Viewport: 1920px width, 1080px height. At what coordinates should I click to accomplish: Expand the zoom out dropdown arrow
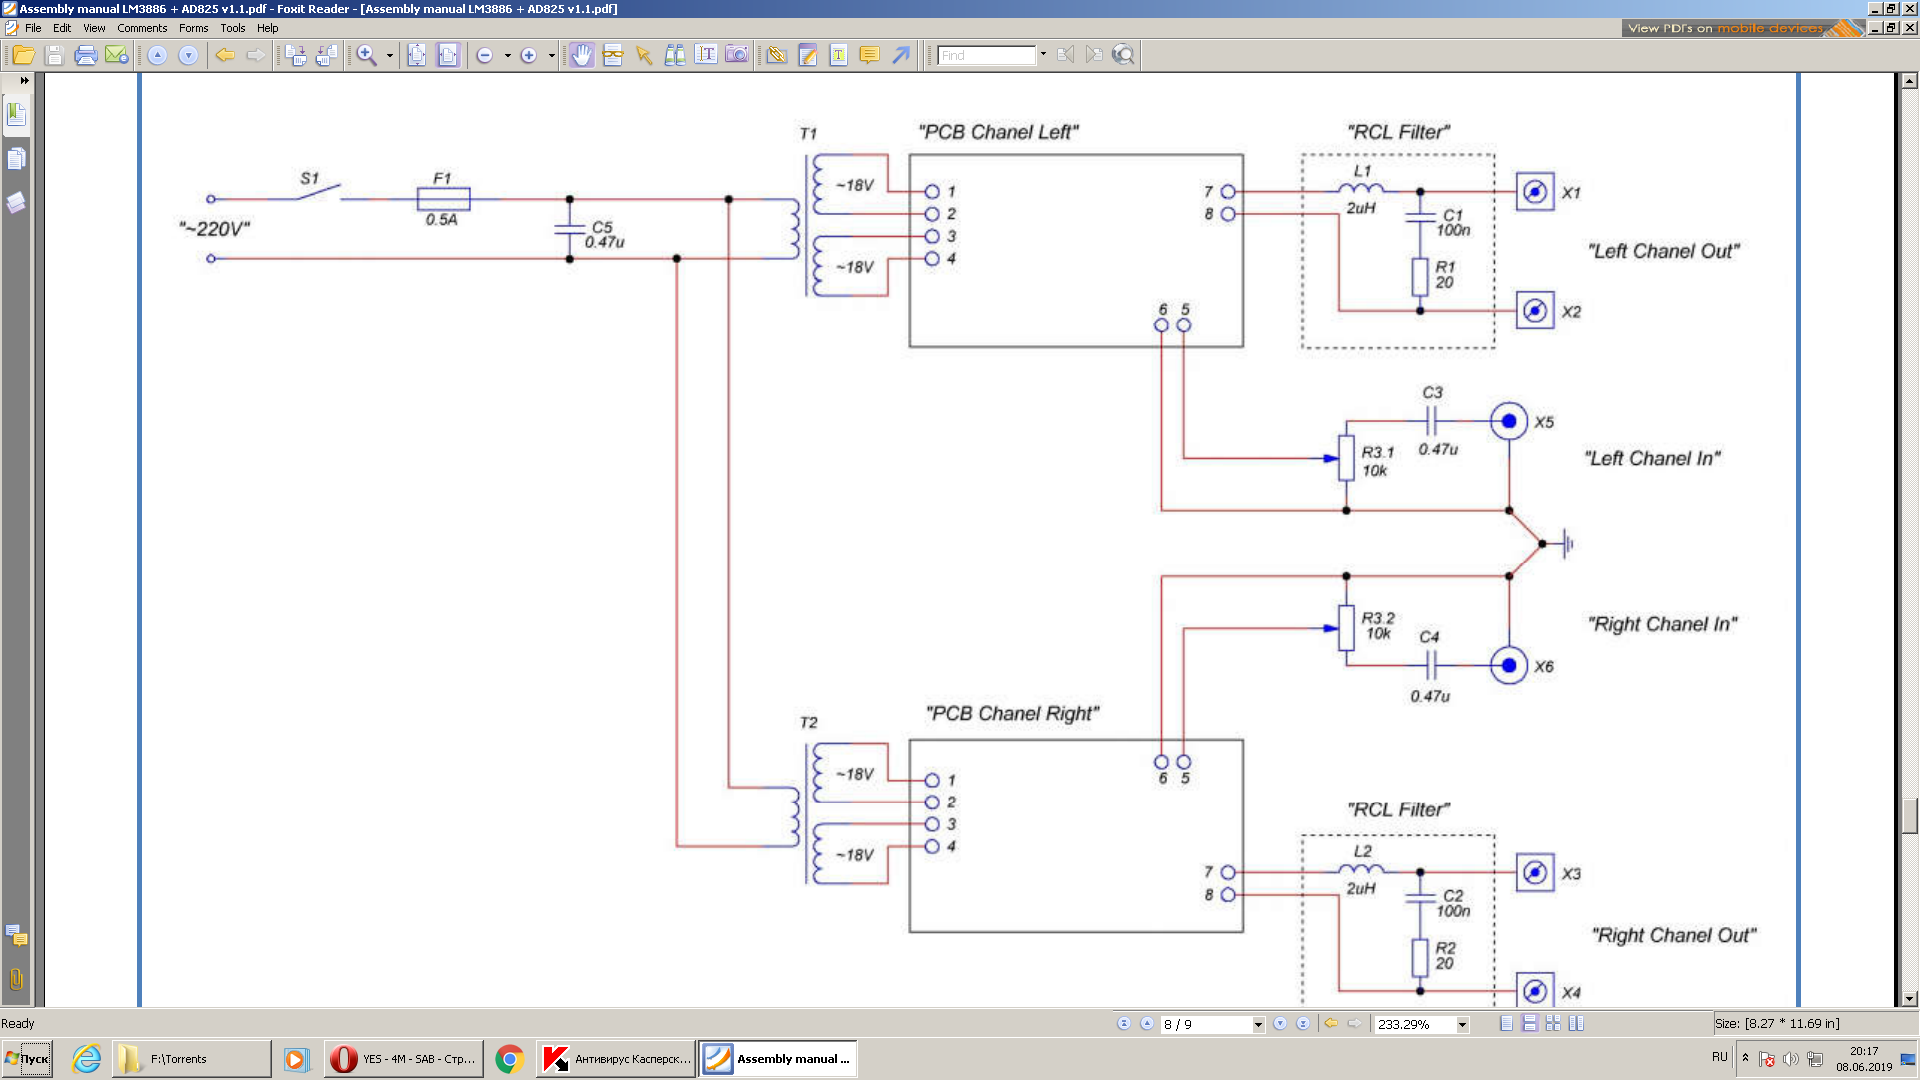[508, 55]
